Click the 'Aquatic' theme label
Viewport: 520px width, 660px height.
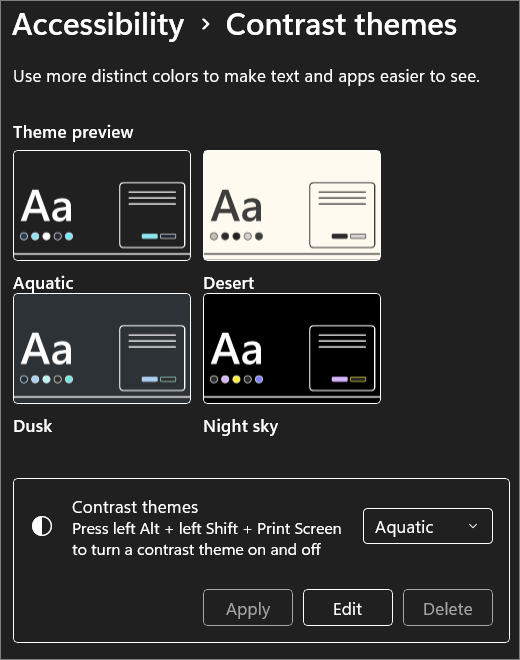click(43, 283)
